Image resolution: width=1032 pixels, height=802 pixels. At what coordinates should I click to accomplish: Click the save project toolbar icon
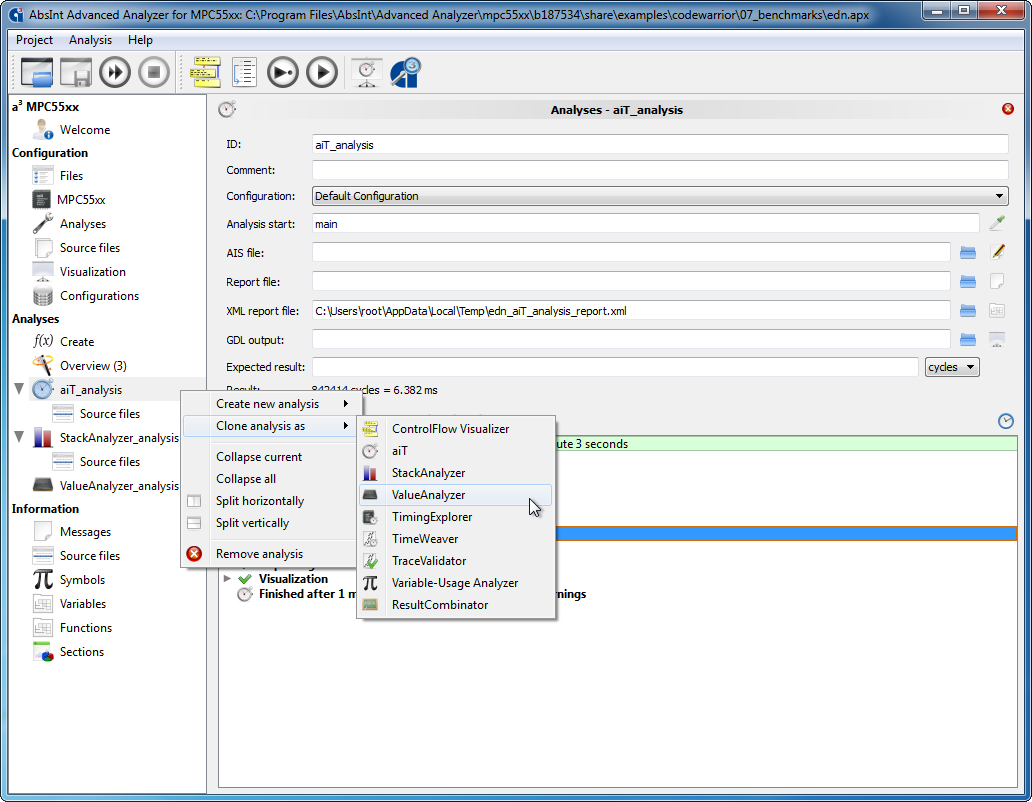click(x=76, y=72)
